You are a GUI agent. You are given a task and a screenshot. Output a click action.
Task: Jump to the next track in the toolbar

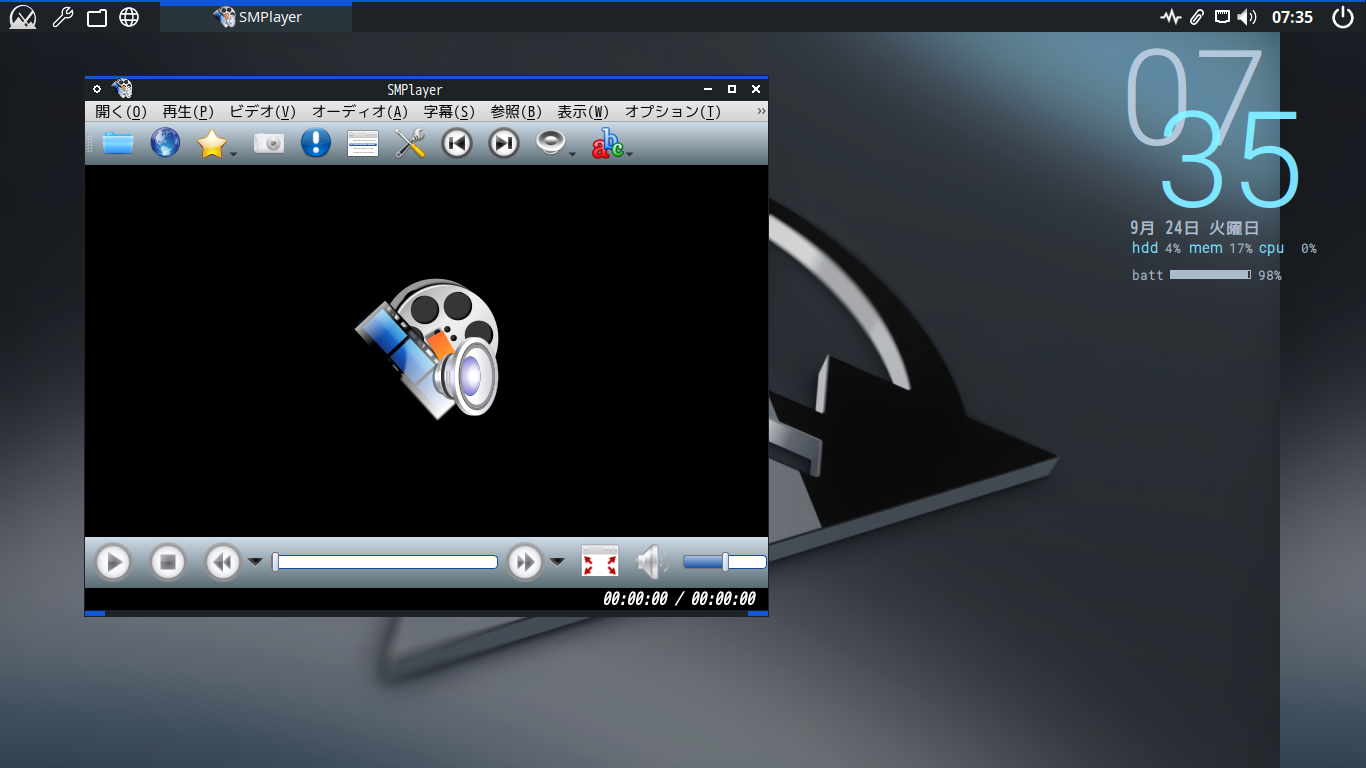click(x=504, y=144)
